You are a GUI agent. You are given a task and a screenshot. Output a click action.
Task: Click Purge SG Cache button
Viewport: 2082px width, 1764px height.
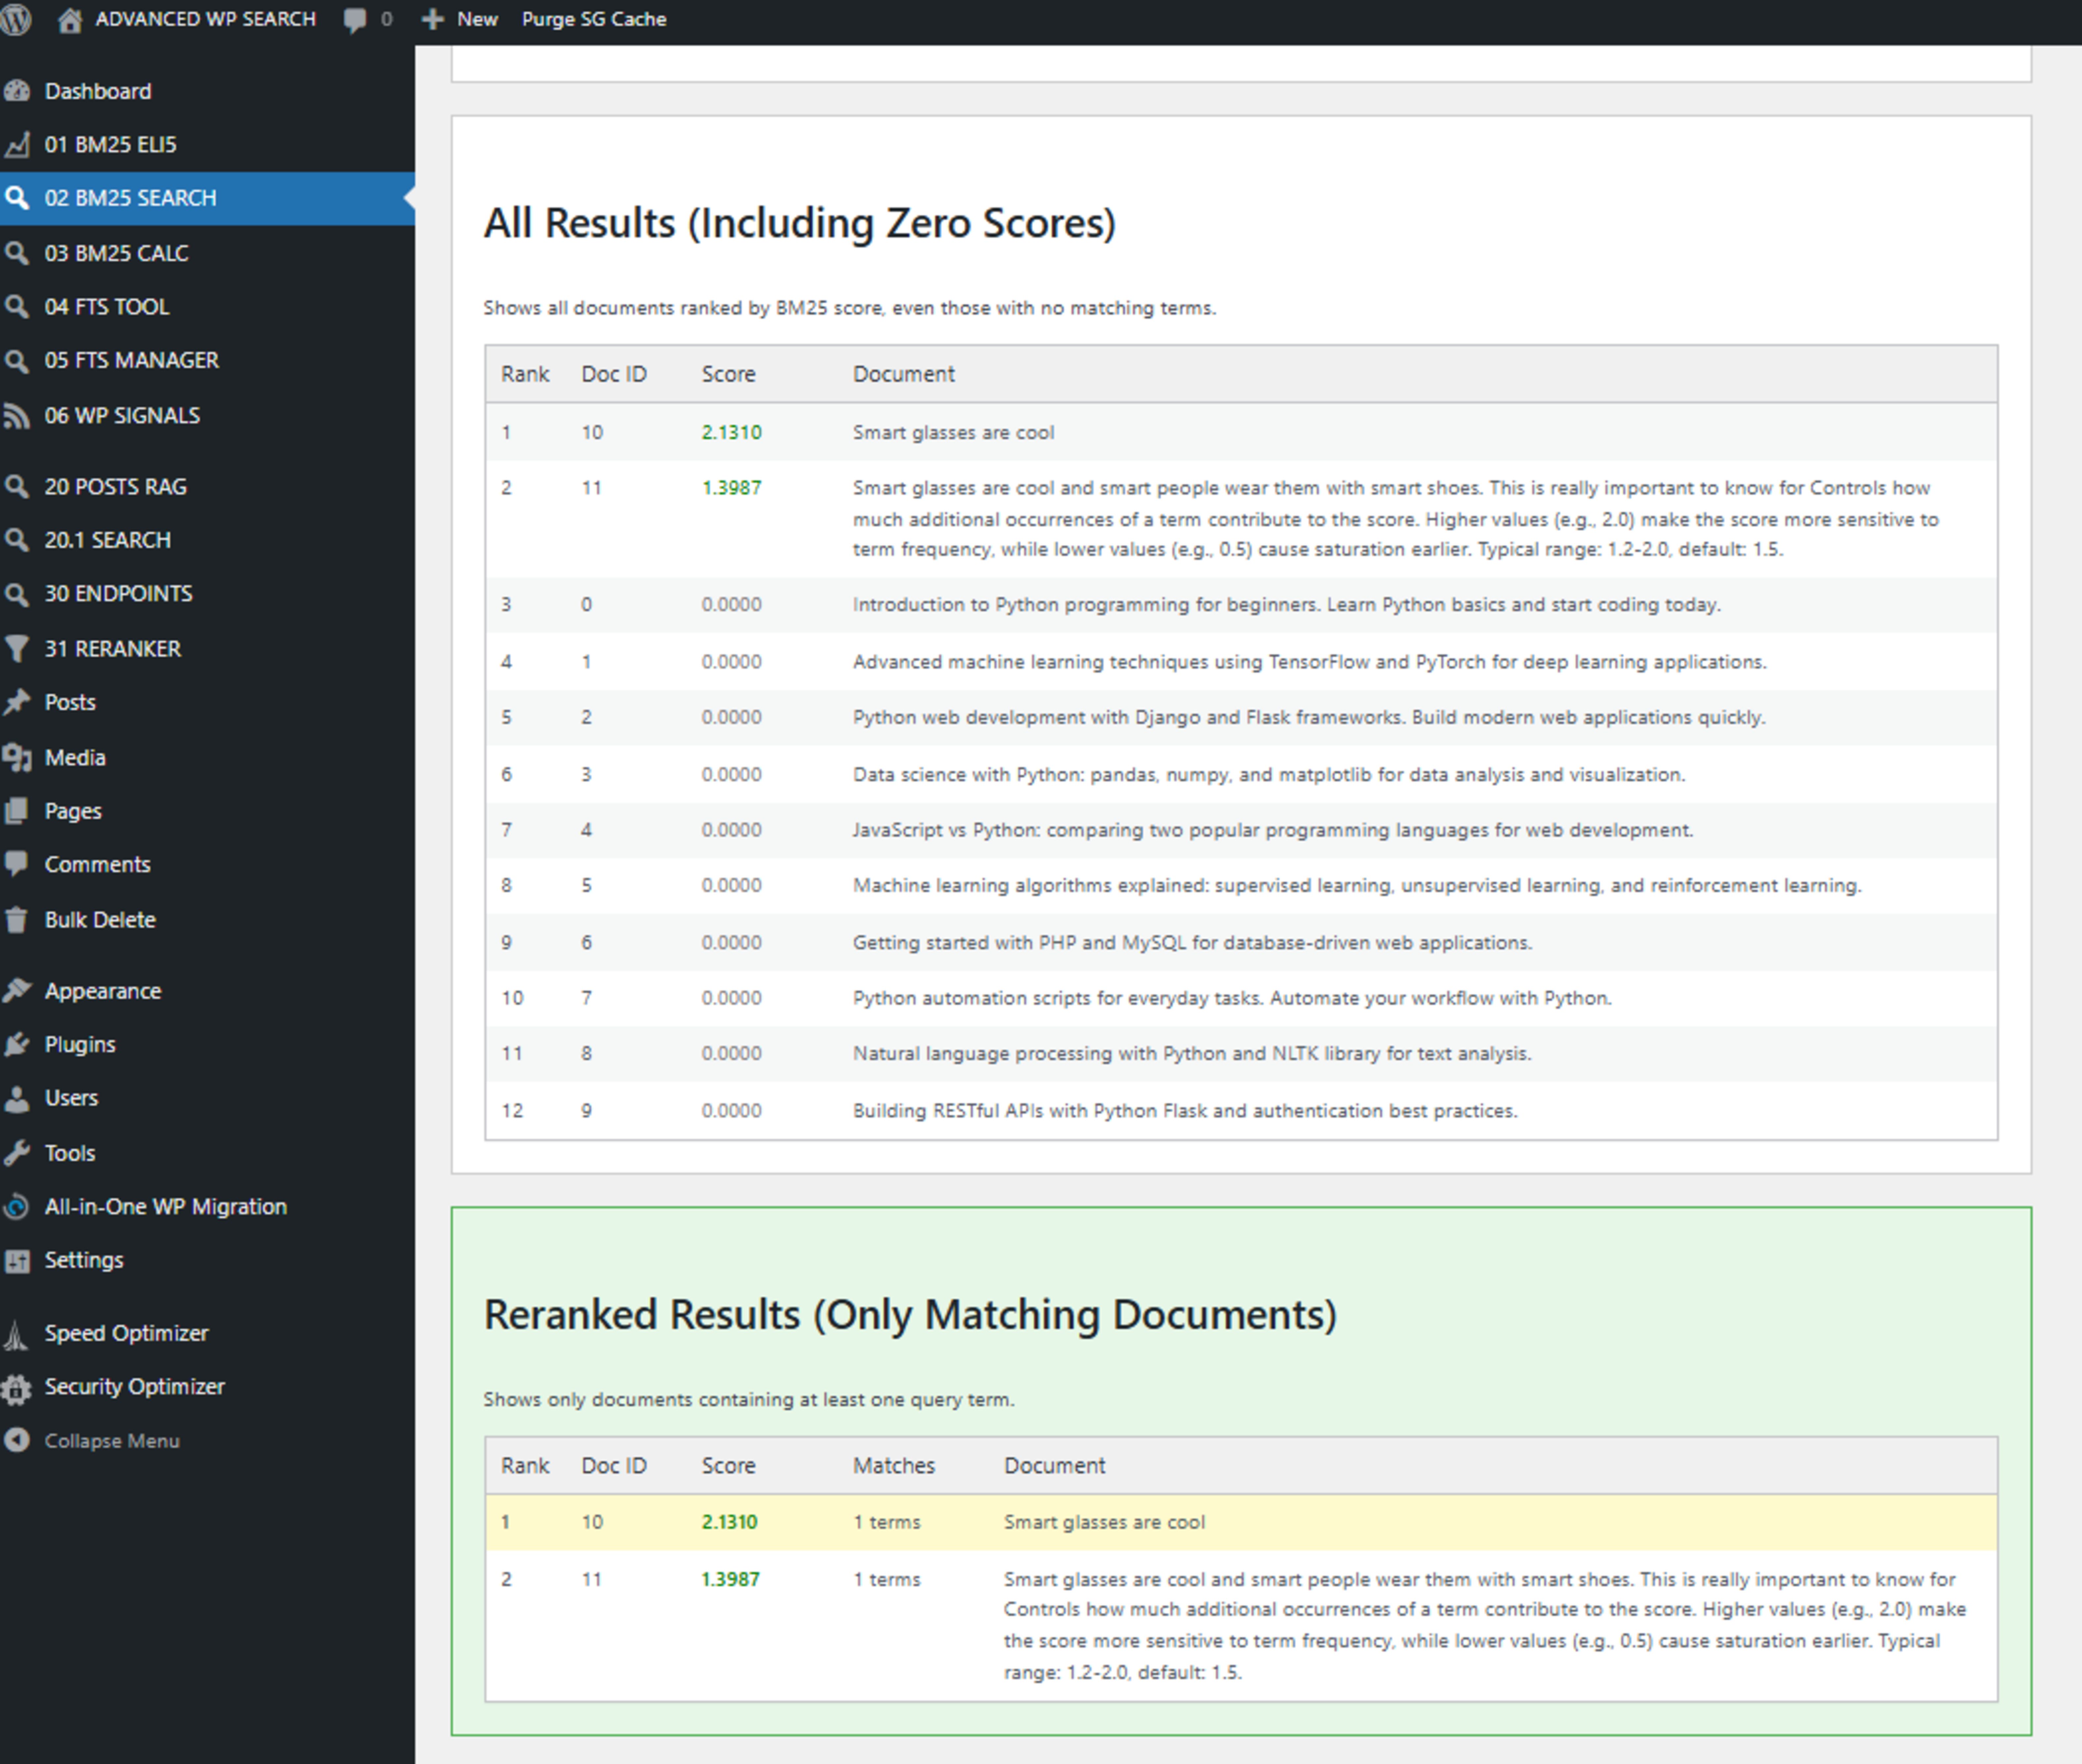tap(594, 19)
